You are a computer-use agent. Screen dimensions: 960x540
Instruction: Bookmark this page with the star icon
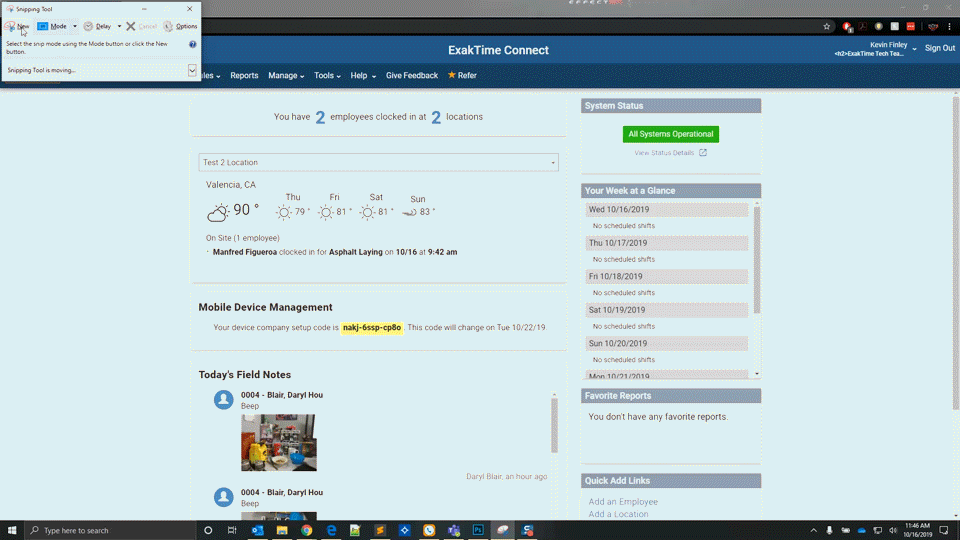[827, 26]
